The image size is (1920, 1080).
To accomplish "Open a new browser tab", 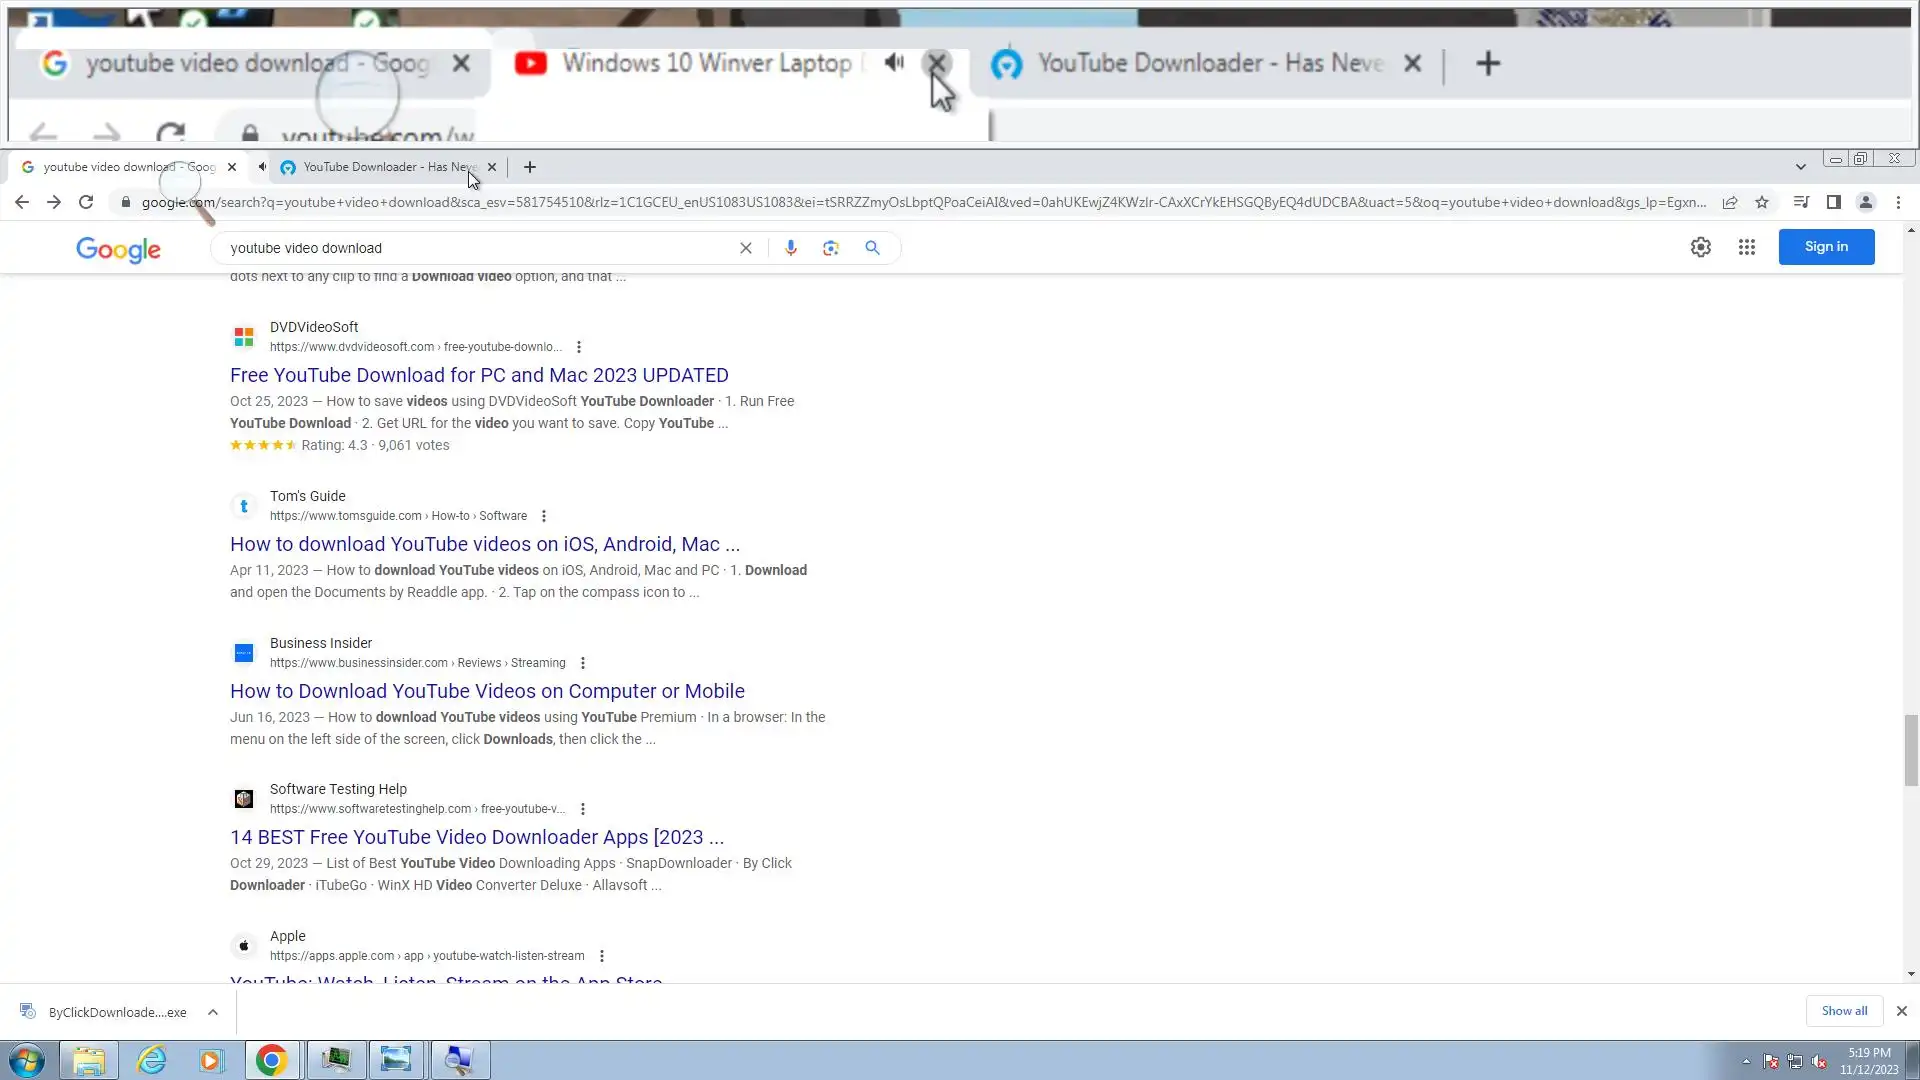I will click(x=530, y=167).
